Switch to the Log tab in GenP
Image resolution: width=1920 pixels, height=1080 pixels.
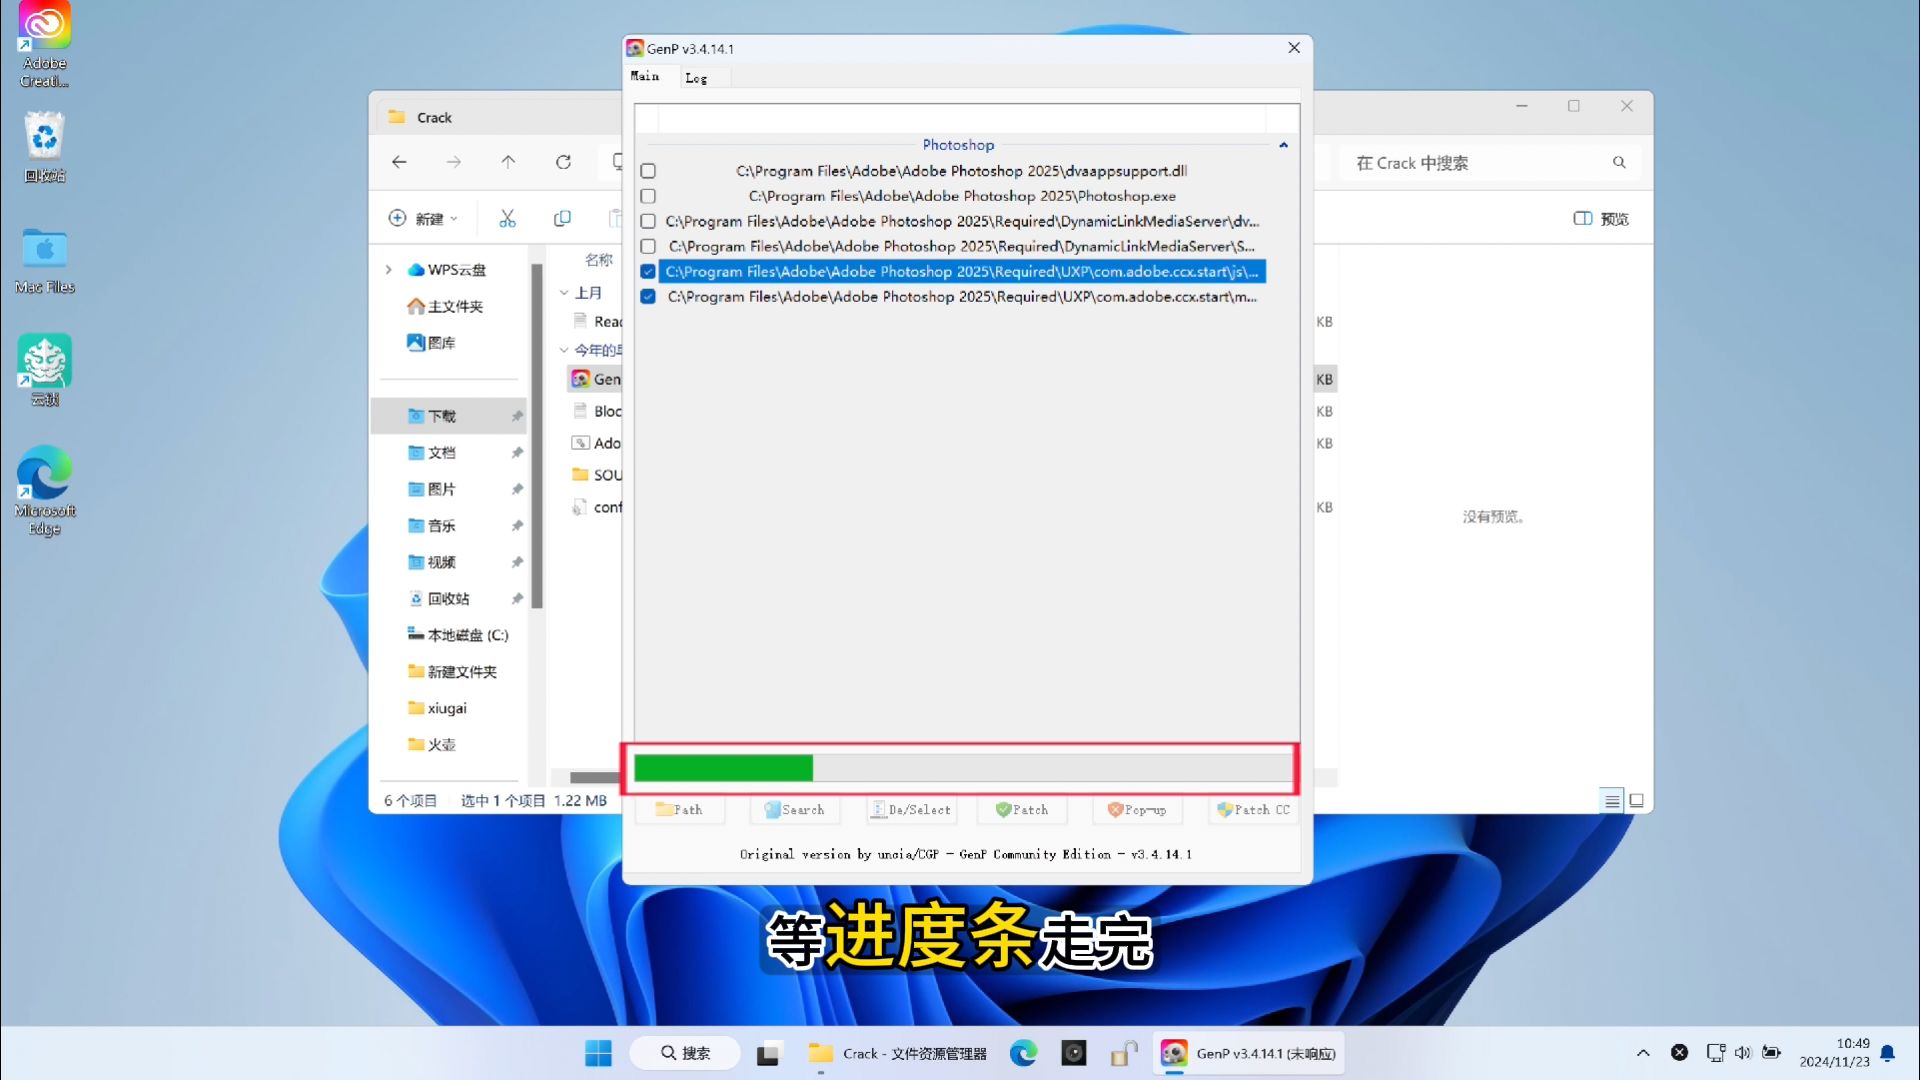point(696,78)
